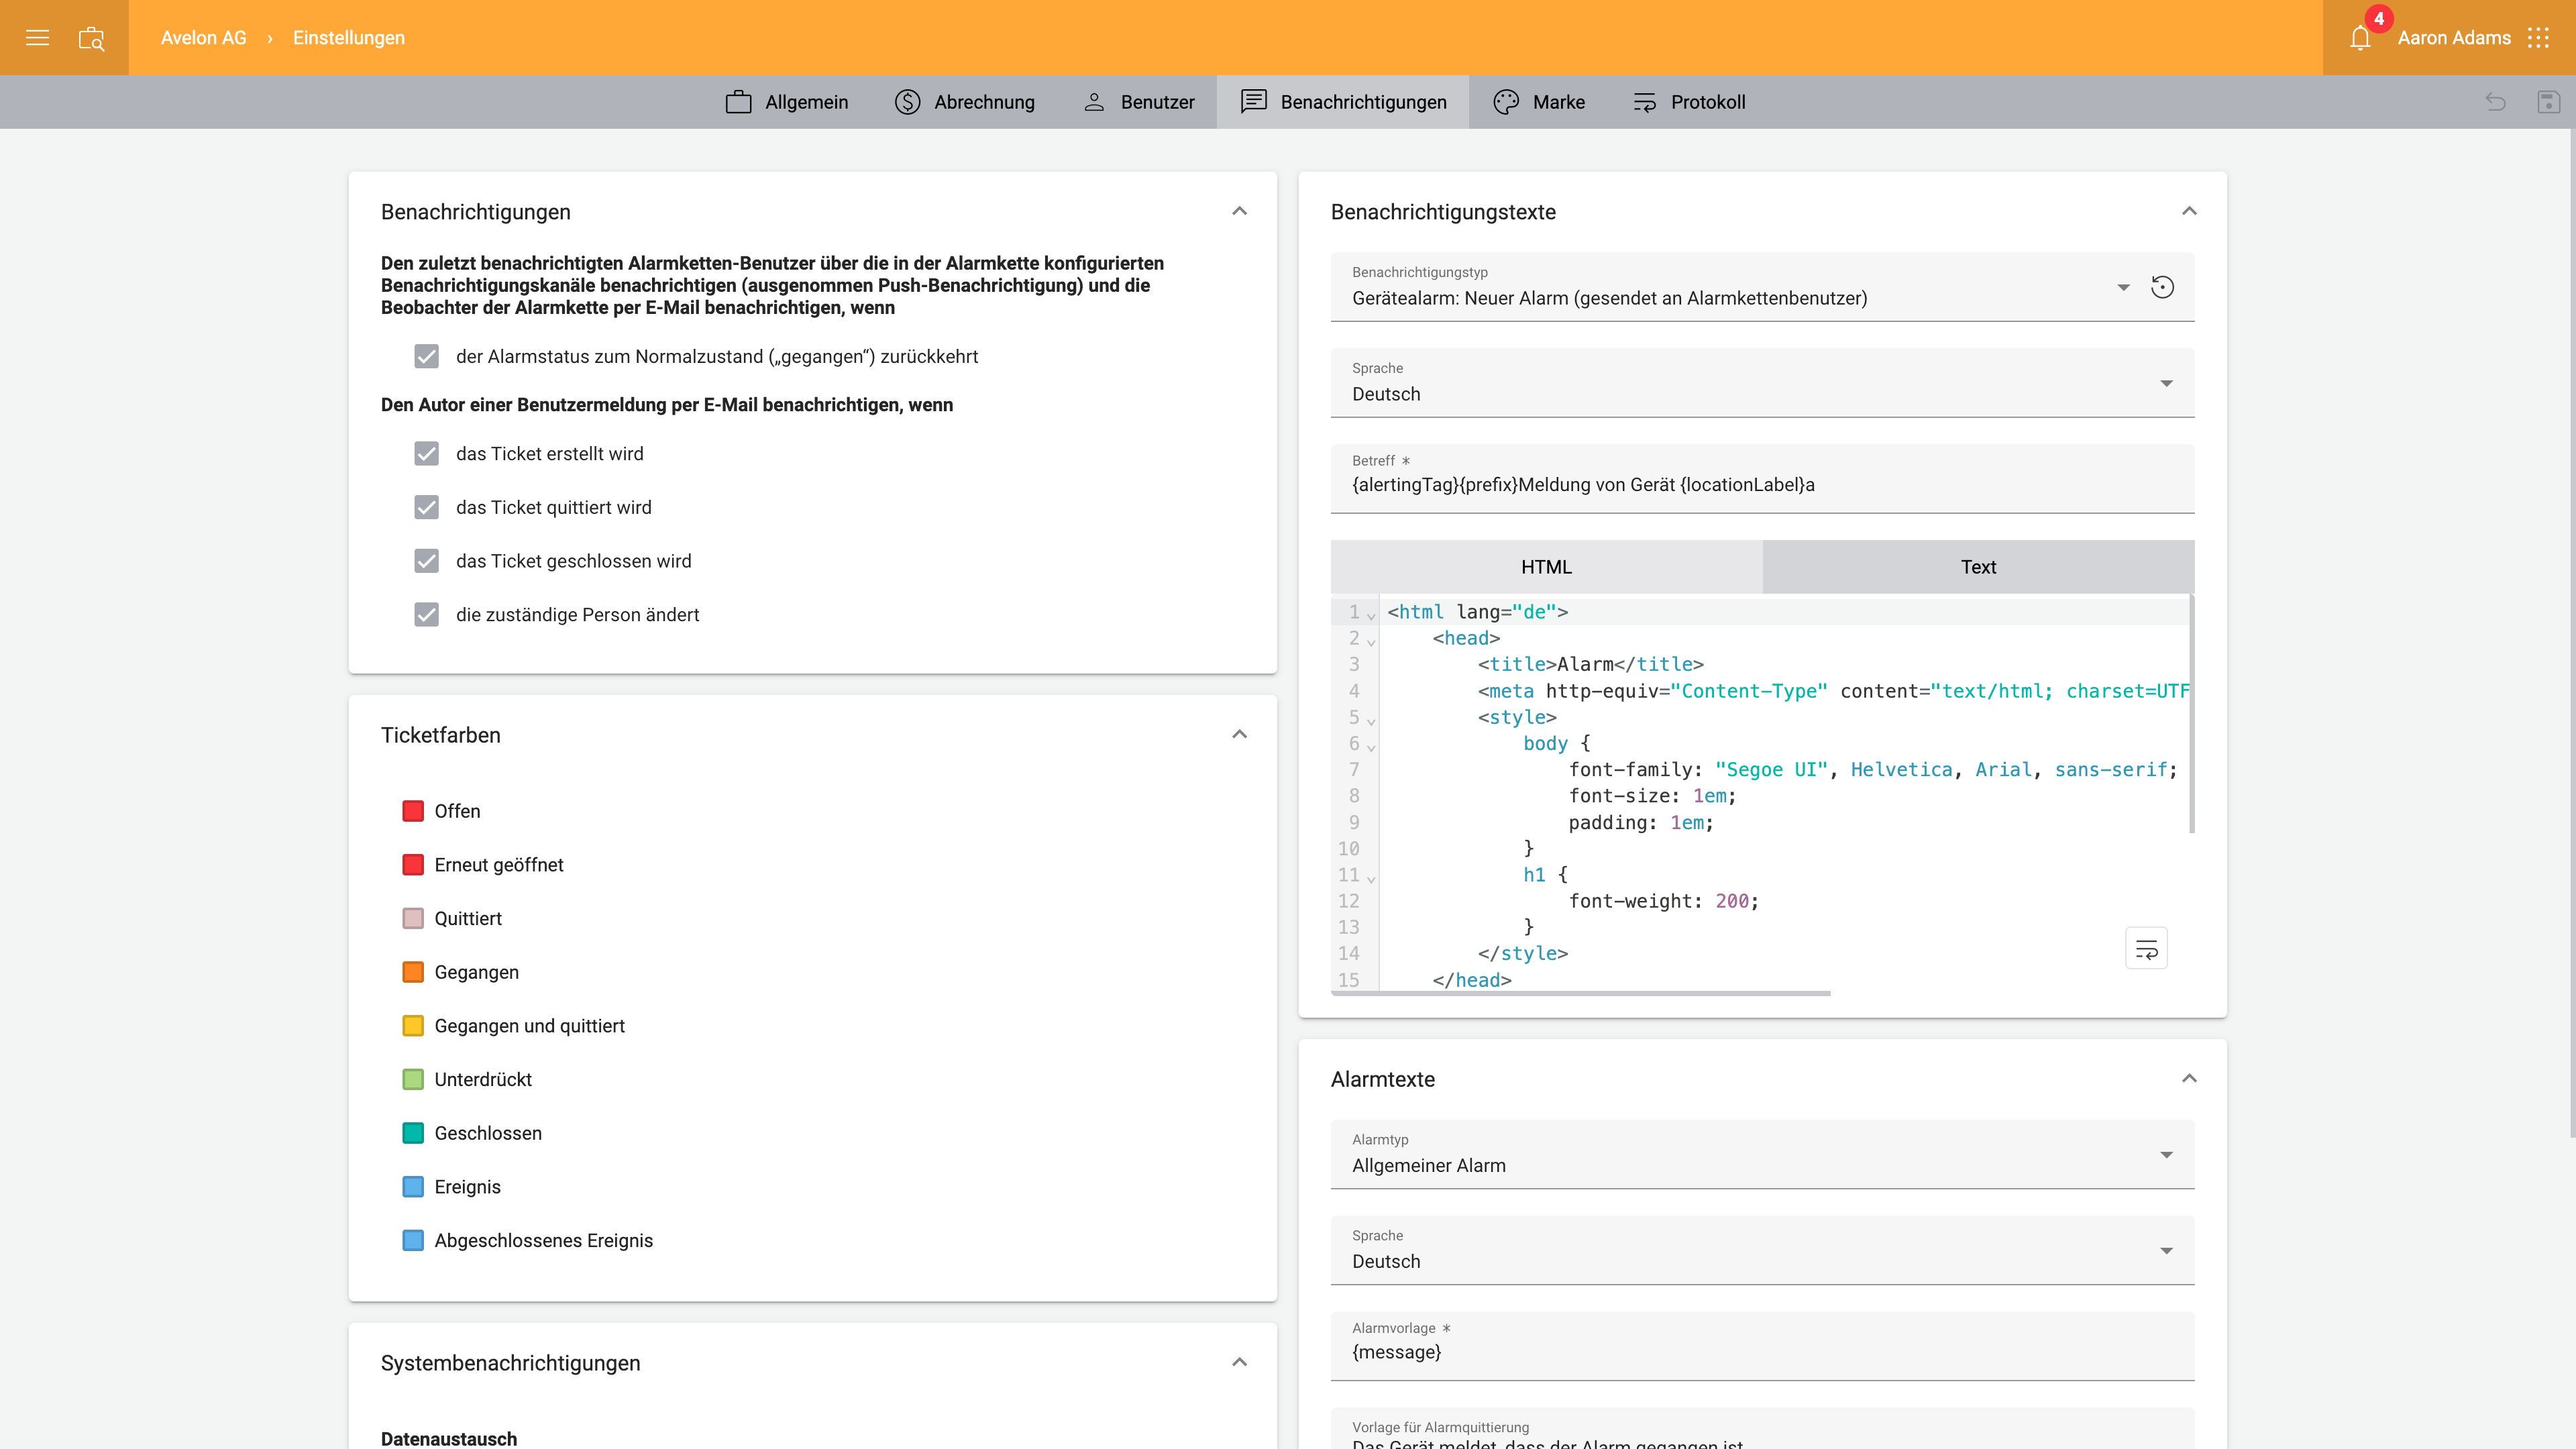2576x1449 pixels.
Task: Open Sprache dropdown in Alarmtexte
Action: click(x=1762, y=1250)
